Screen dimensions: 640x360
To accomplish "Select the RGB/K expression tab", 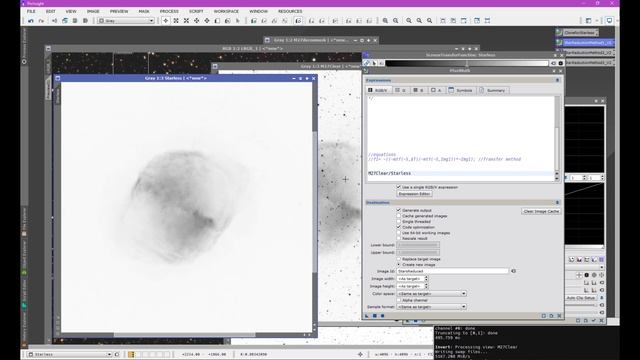I will (x=378, y=90).
